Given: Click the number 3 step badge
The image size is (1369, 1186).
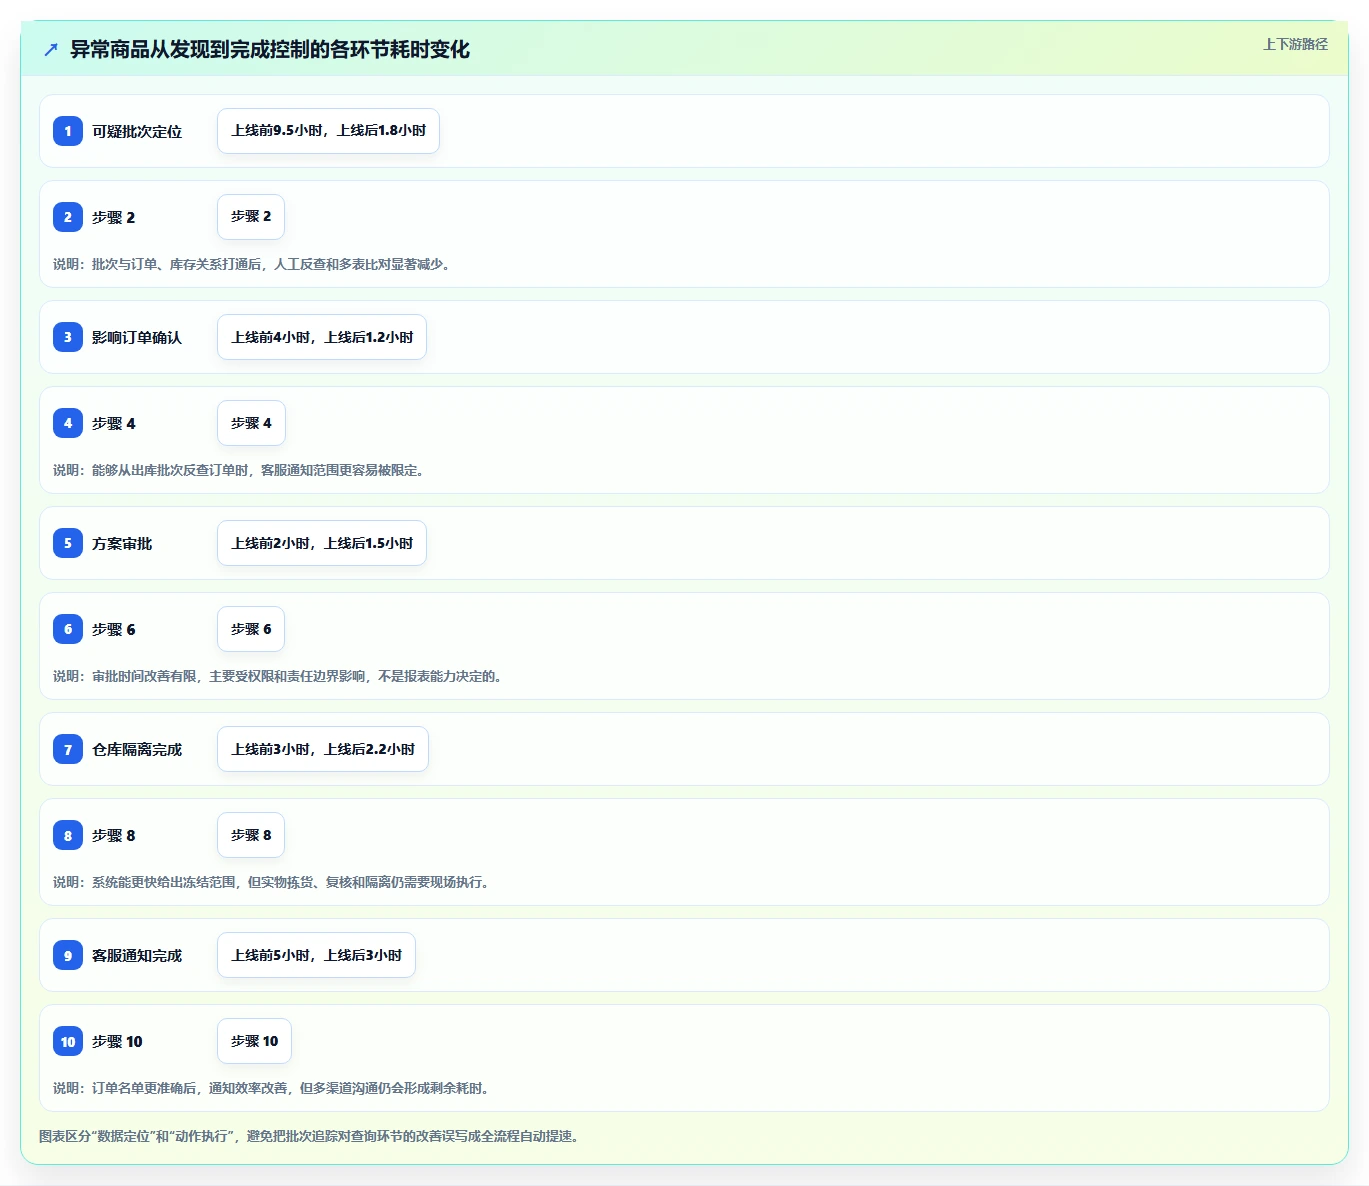Looking at the screenshot, I should pos(68,337).
